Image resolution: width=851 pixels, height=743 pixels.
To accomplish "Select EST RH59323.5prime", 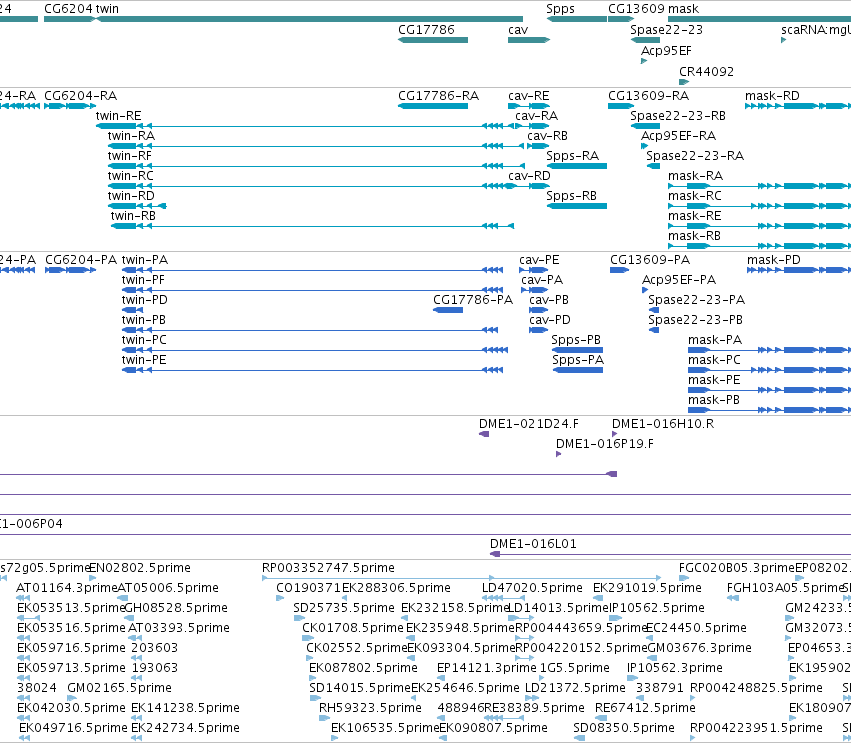I will click(x=370, y=708).
